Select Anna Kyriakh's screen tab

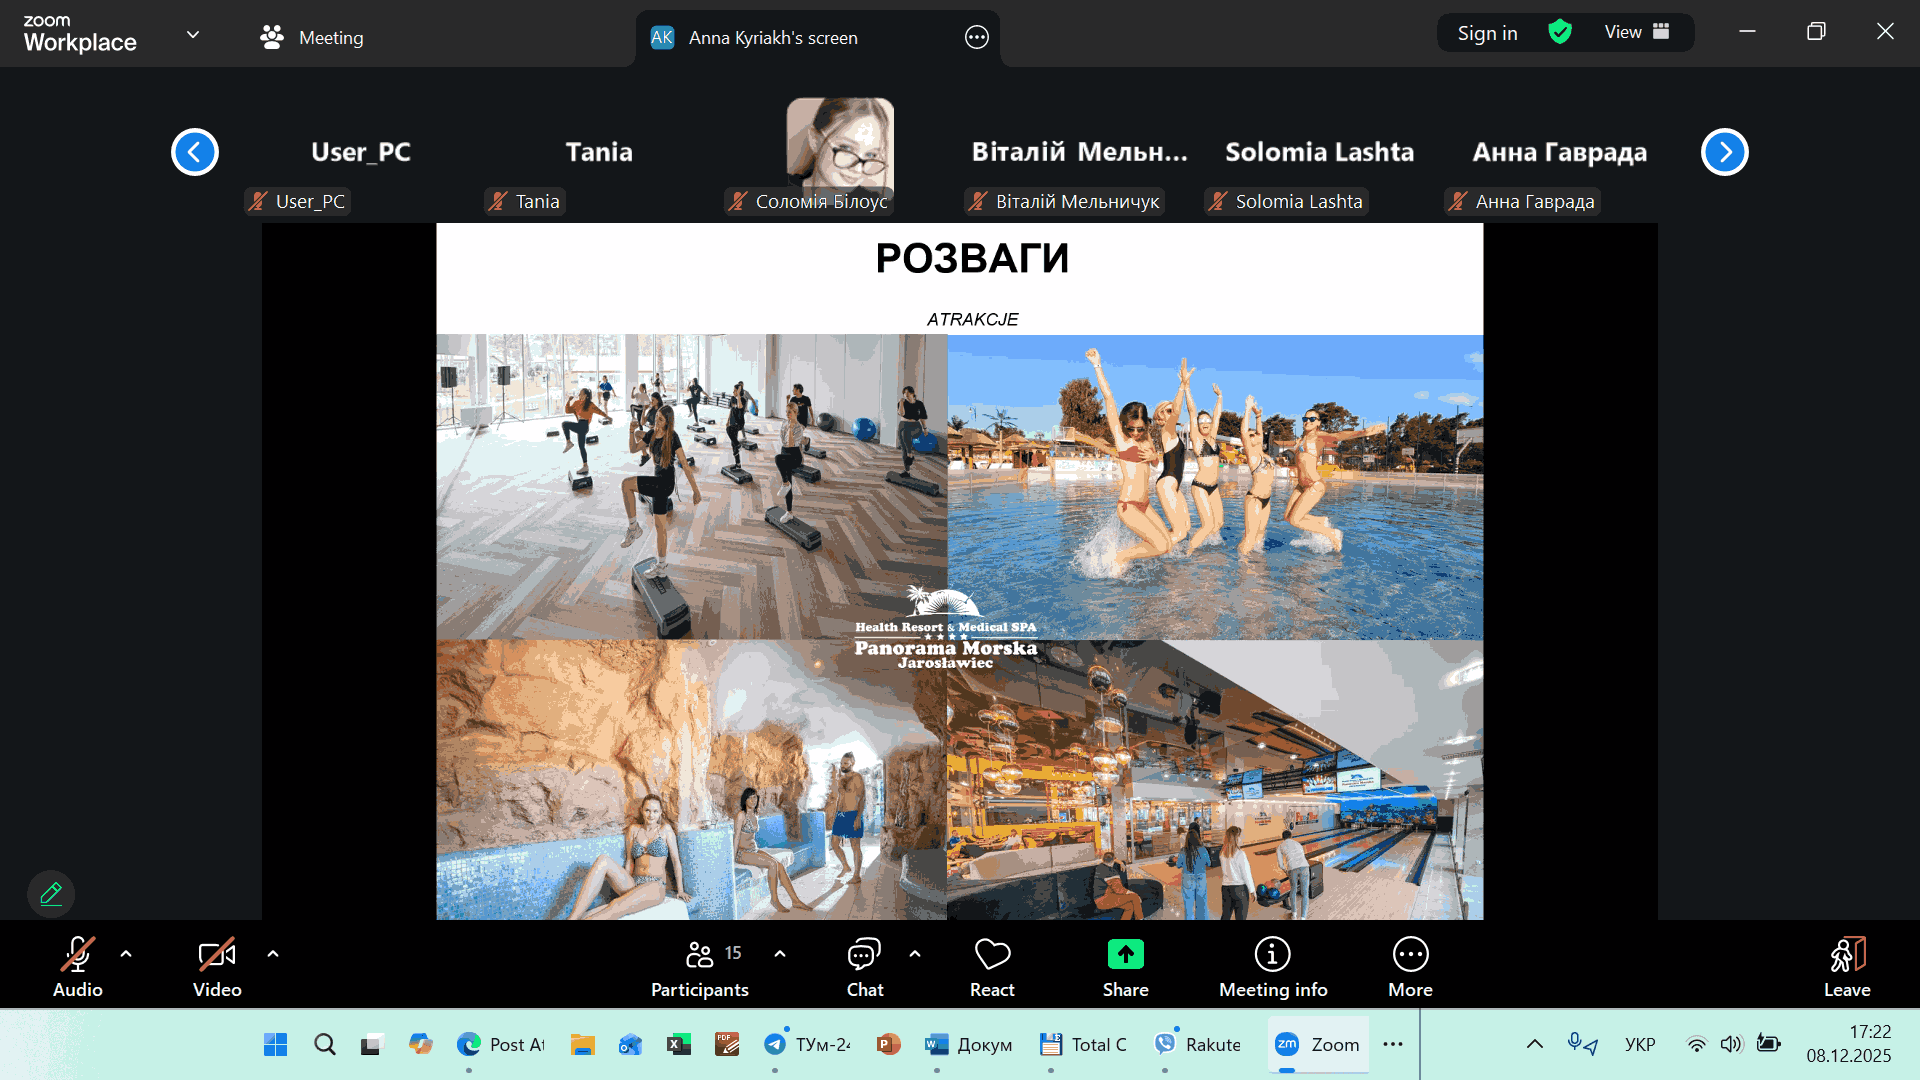pyautogui.click(x=772, y=38)
